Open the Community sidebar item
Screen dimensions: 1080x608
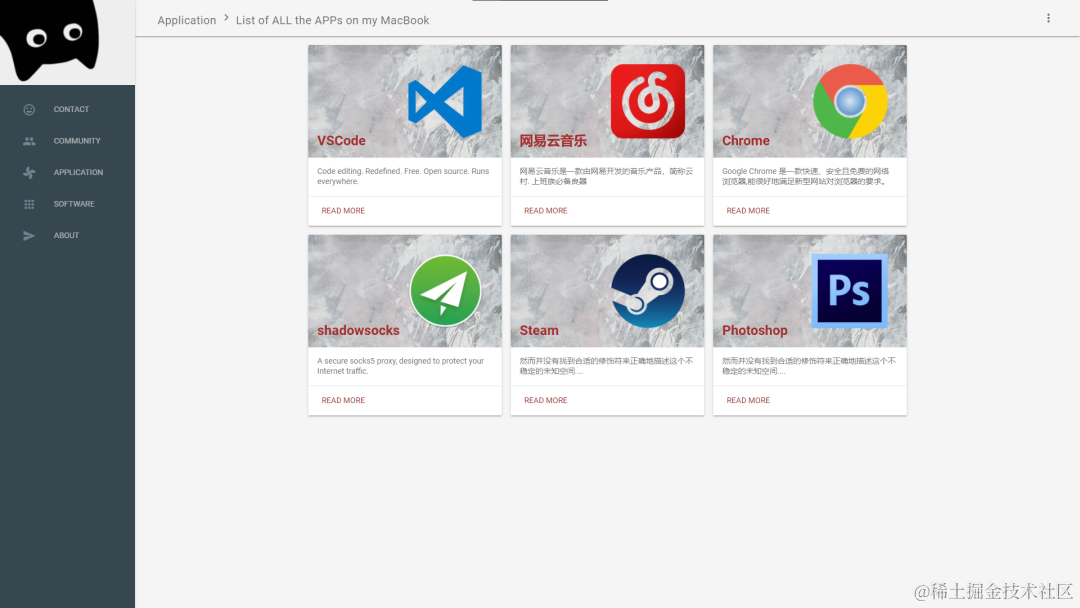point(68,141)
